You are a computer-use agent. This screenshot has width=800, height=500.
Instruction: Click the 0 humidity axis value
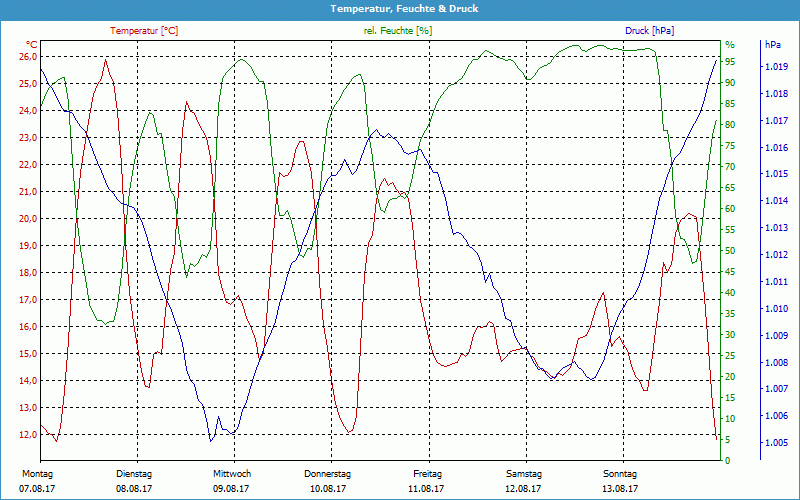pyautogui.click(x=728, y=461)
